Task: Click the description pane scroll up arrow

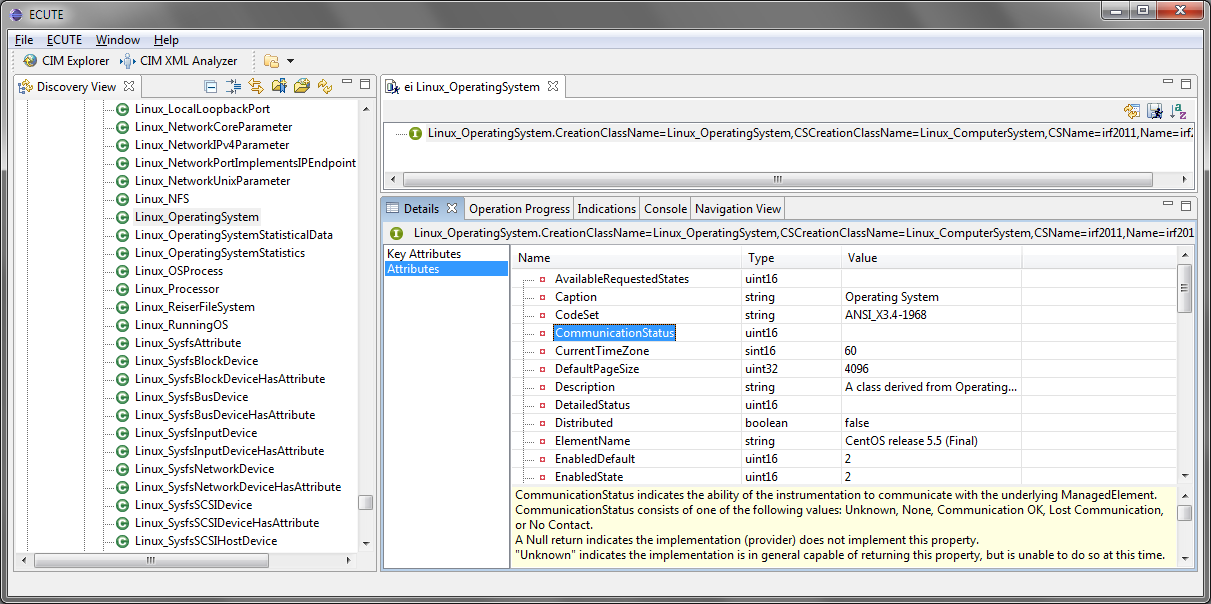Action: pos(1185,494)
